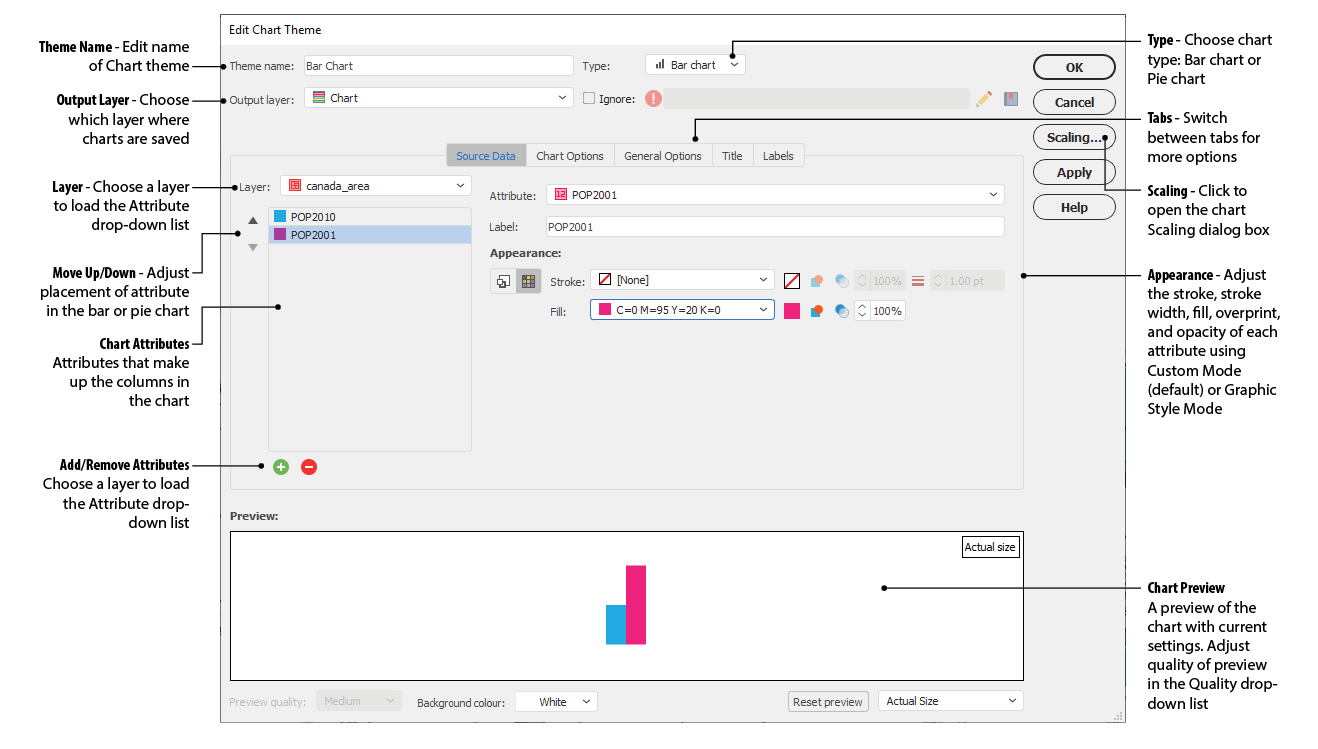Click the pink Fill colour swatch
1318x749 pixels.
tap(792, 311)
